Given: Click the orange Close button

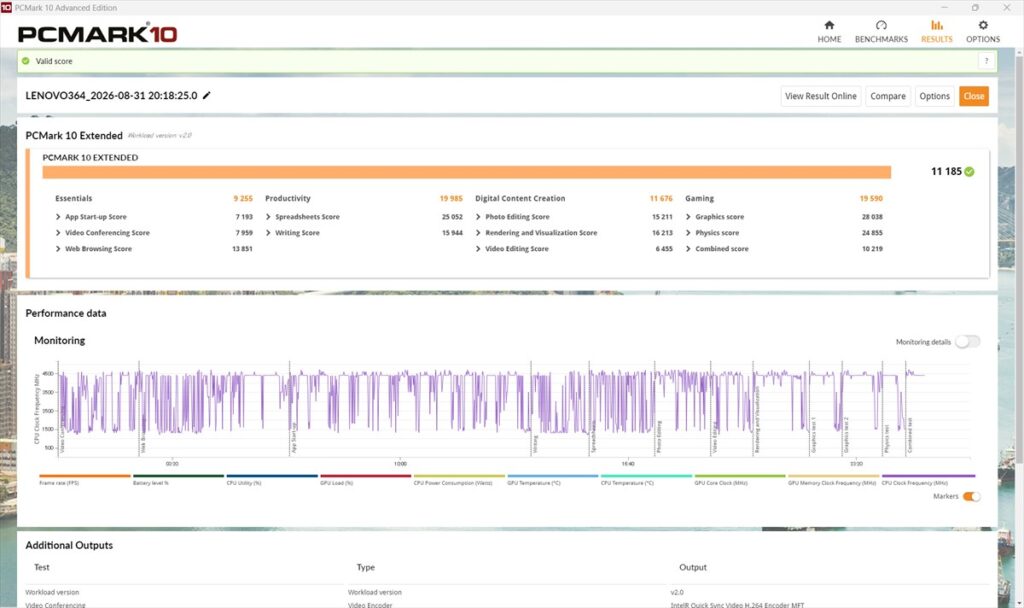Looking at the screenshot, I should 973,96.
